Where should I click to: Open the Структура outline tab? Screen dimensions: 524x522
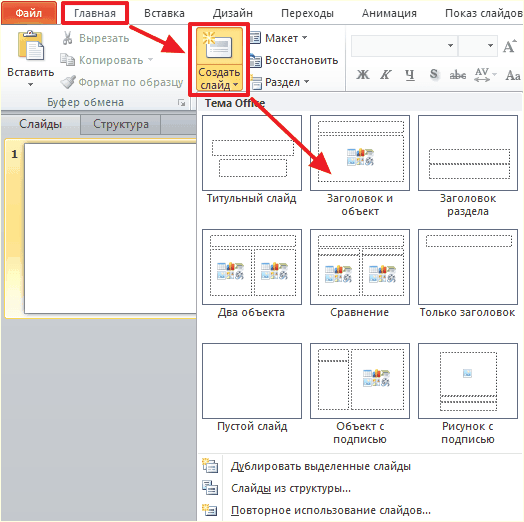(x=121, y=124)
